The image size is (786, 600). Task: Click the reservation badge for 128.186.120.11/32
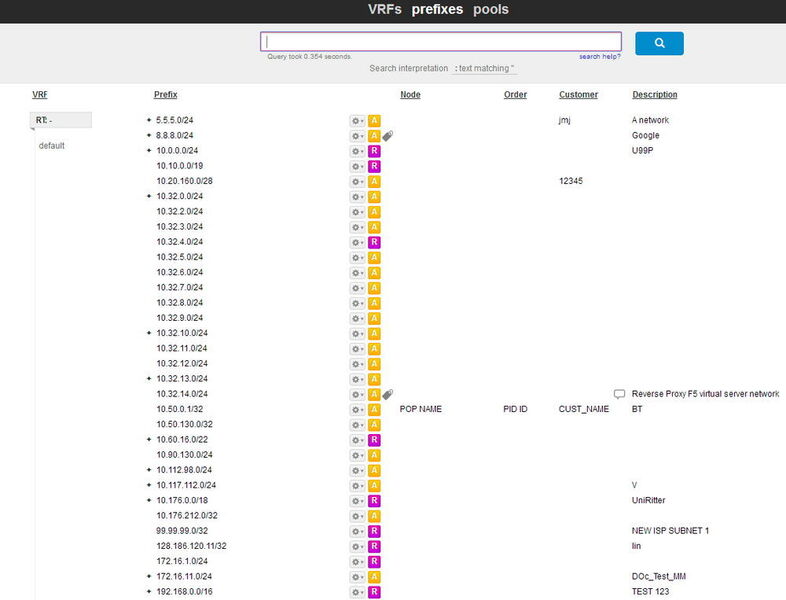click(374, 546)
